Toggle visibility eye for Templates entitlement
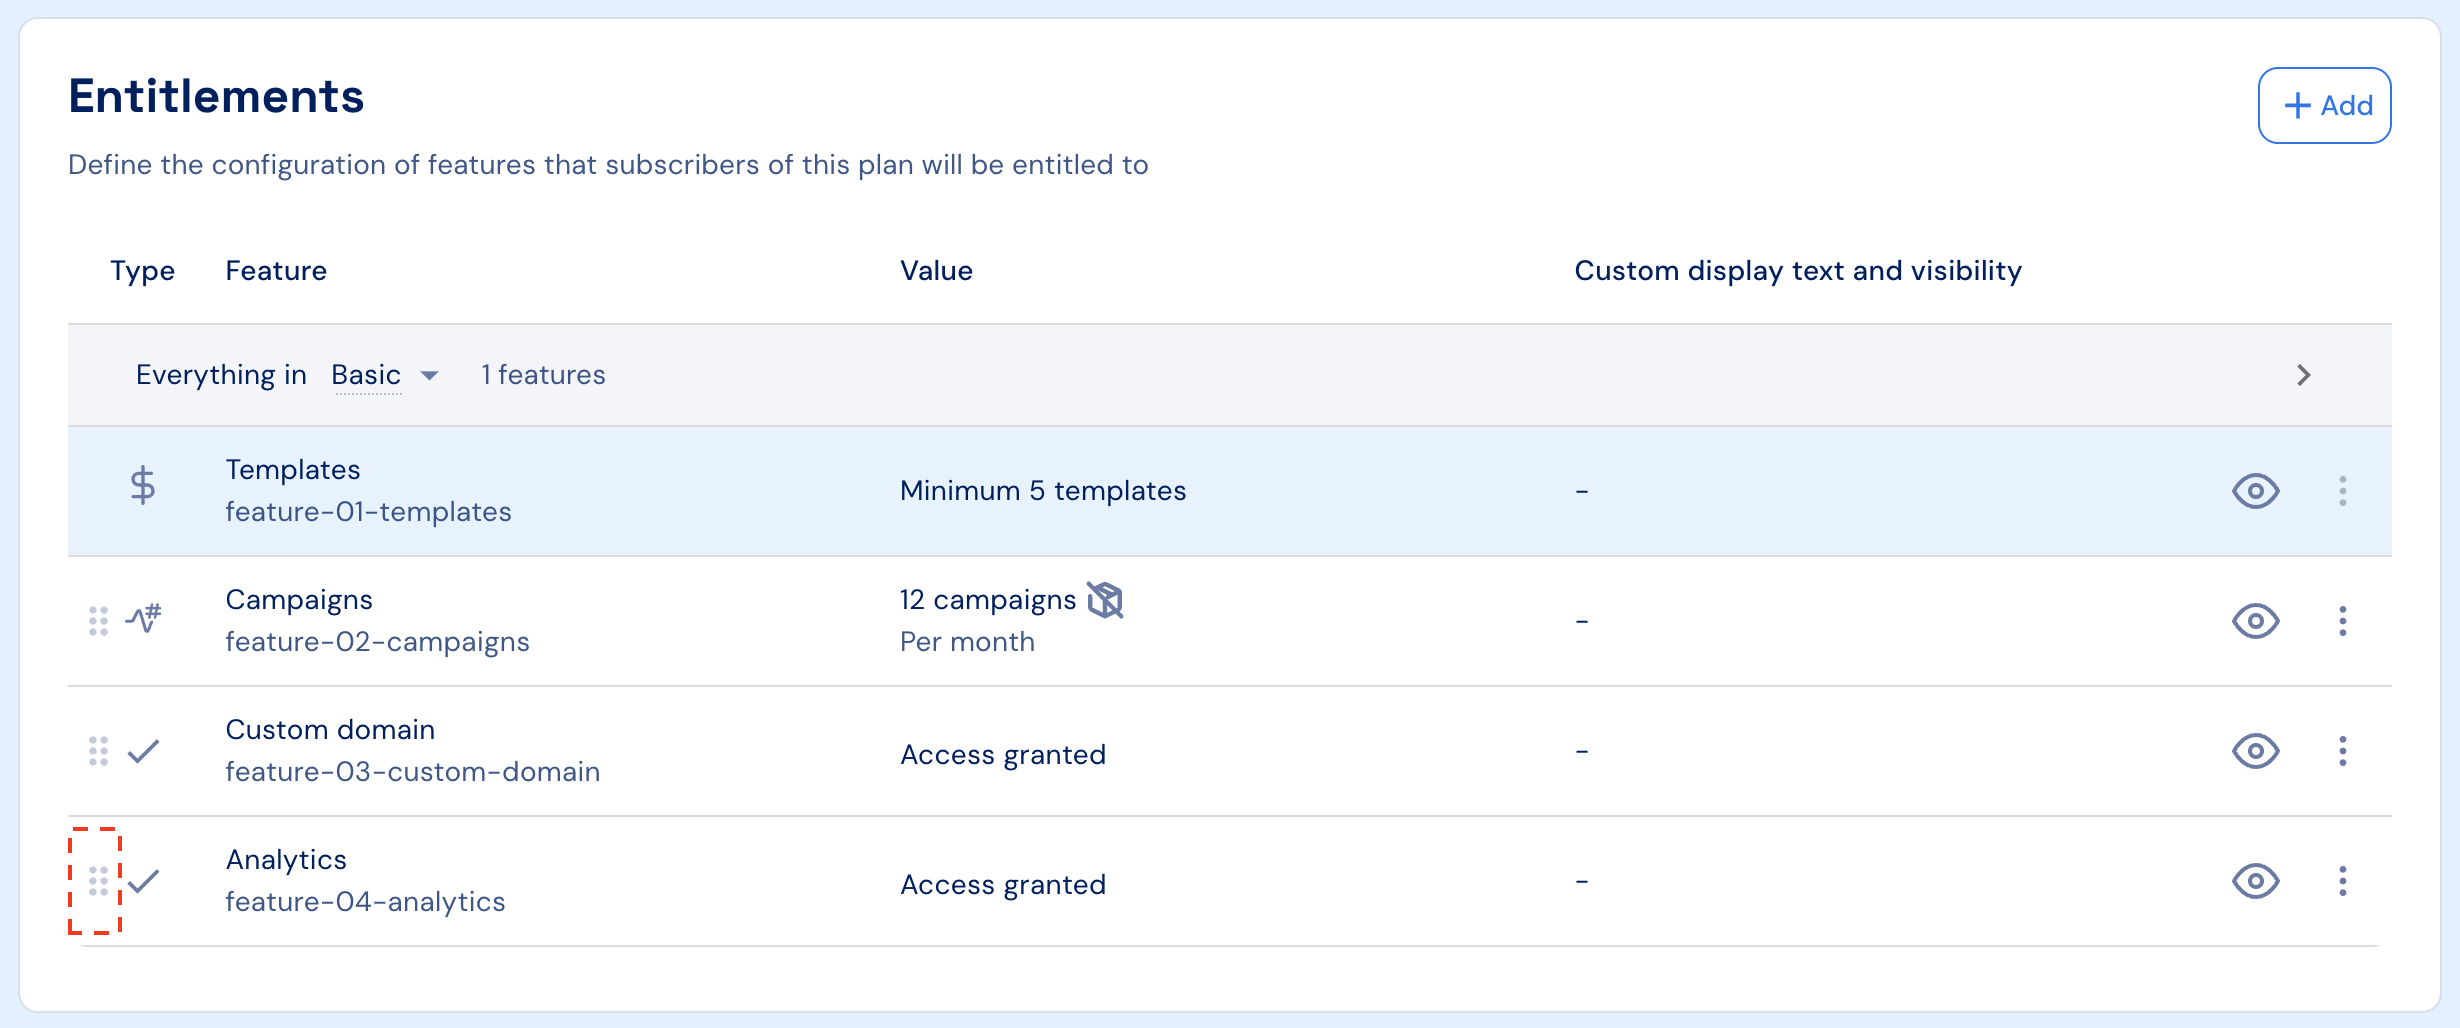The image size is (2460, 1028). click(2256, 491)
